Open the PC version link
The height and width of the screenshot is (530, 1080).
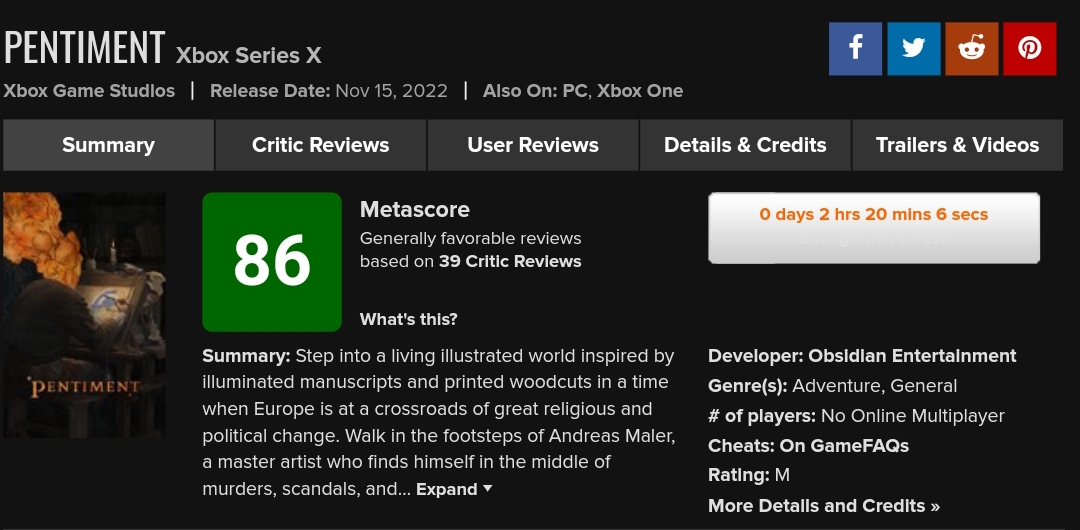[574, 91]
